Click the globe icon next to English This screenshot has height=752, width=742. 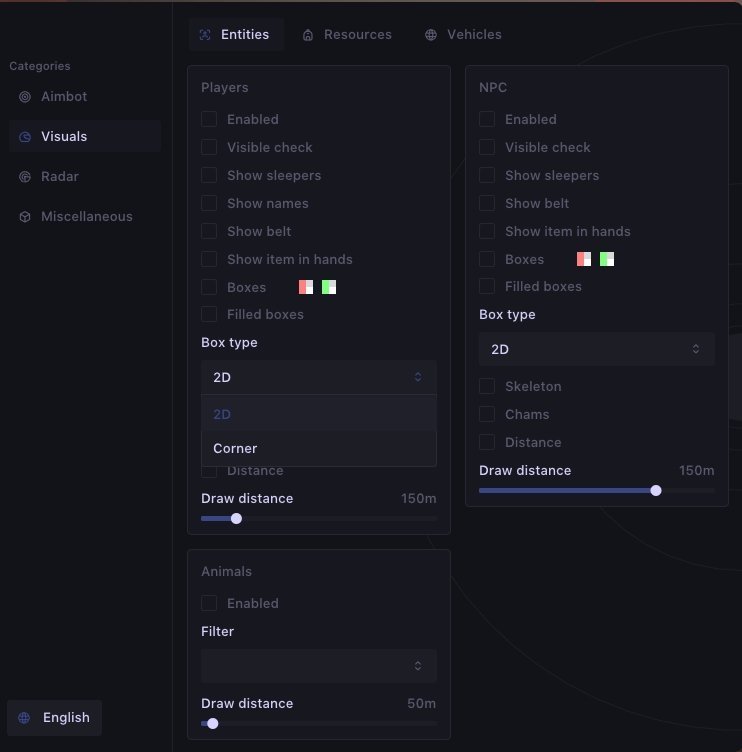click(x=24, y=718)
